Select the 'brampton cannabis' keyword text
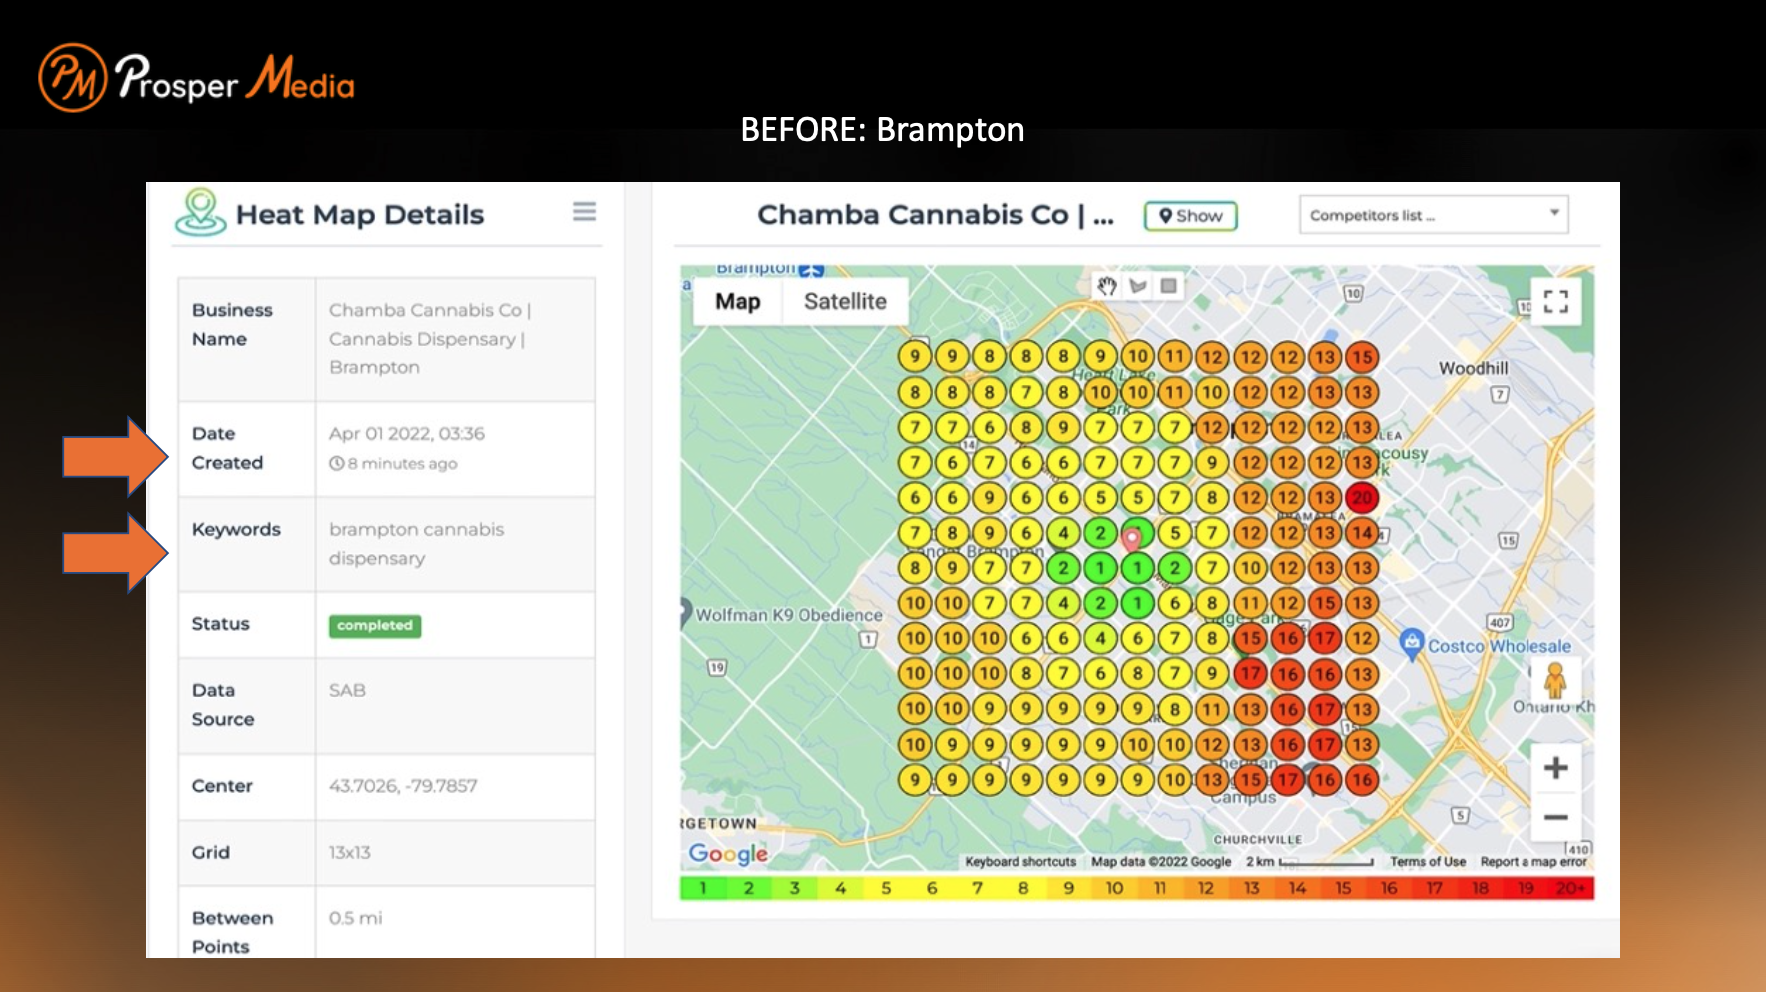Screen dimensions: 1766x992 [x=416, y=529]
